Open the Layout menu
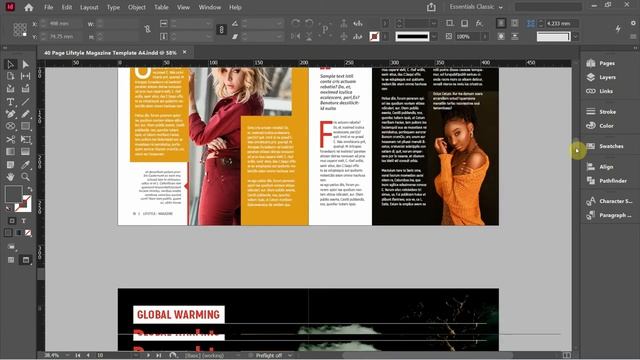 pos(89,7)
